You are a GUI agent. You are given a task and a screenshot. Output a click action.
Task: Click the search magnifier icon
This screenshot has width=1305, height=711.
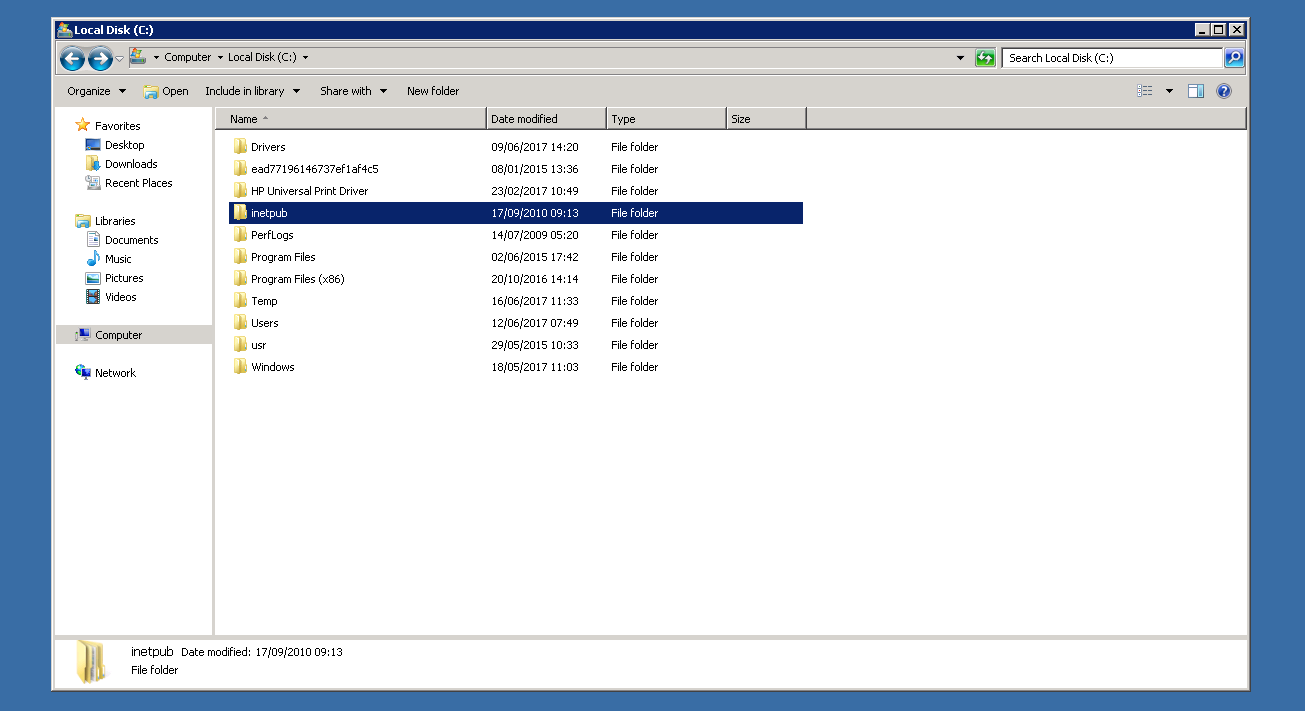[1234, 58]
